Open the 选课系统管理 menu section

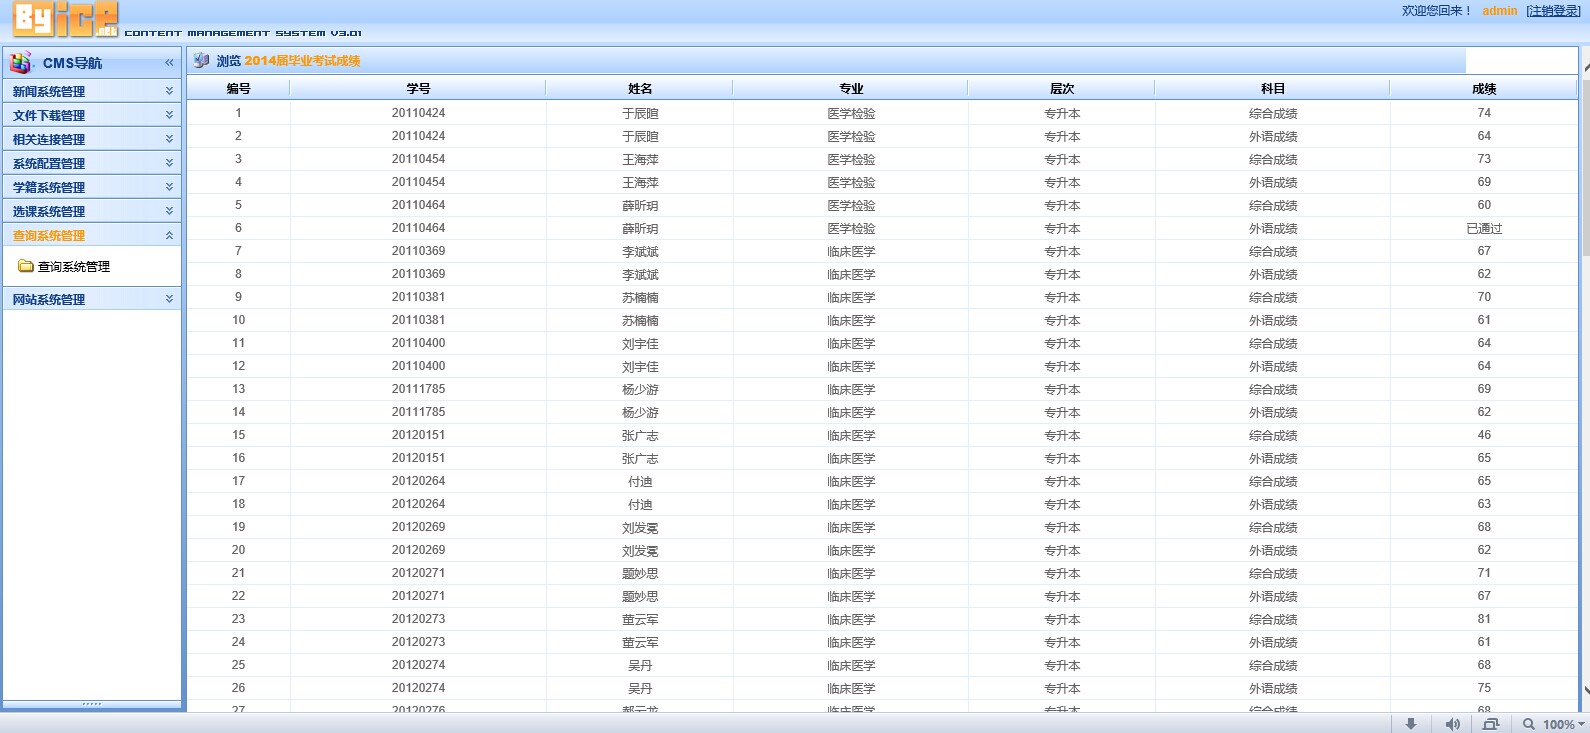pyautogui.click(x=92, y=211)
